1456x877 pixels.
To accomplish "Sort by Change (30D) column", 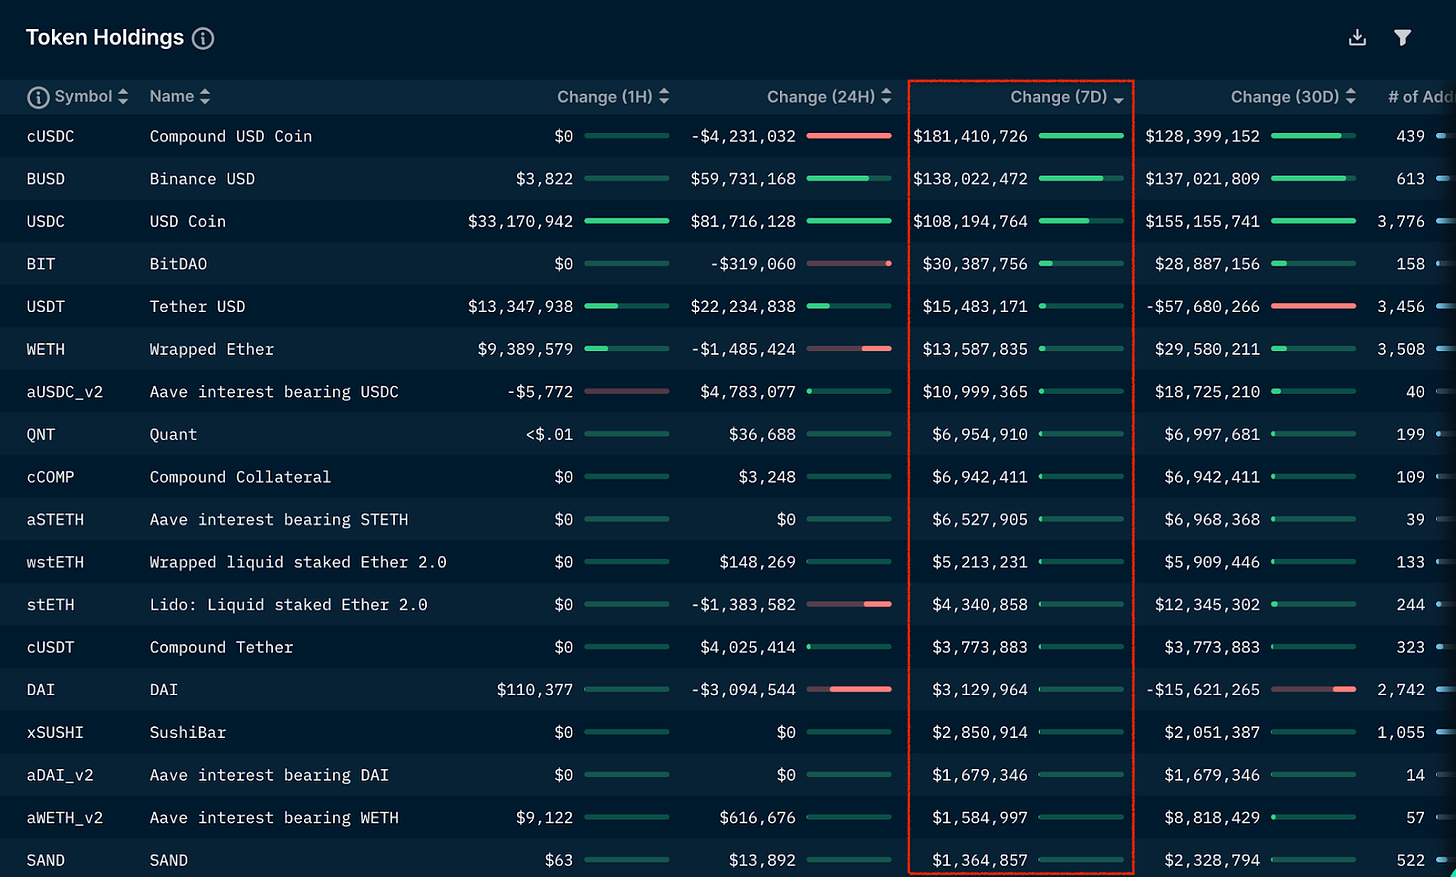I will coord(1294,97).
